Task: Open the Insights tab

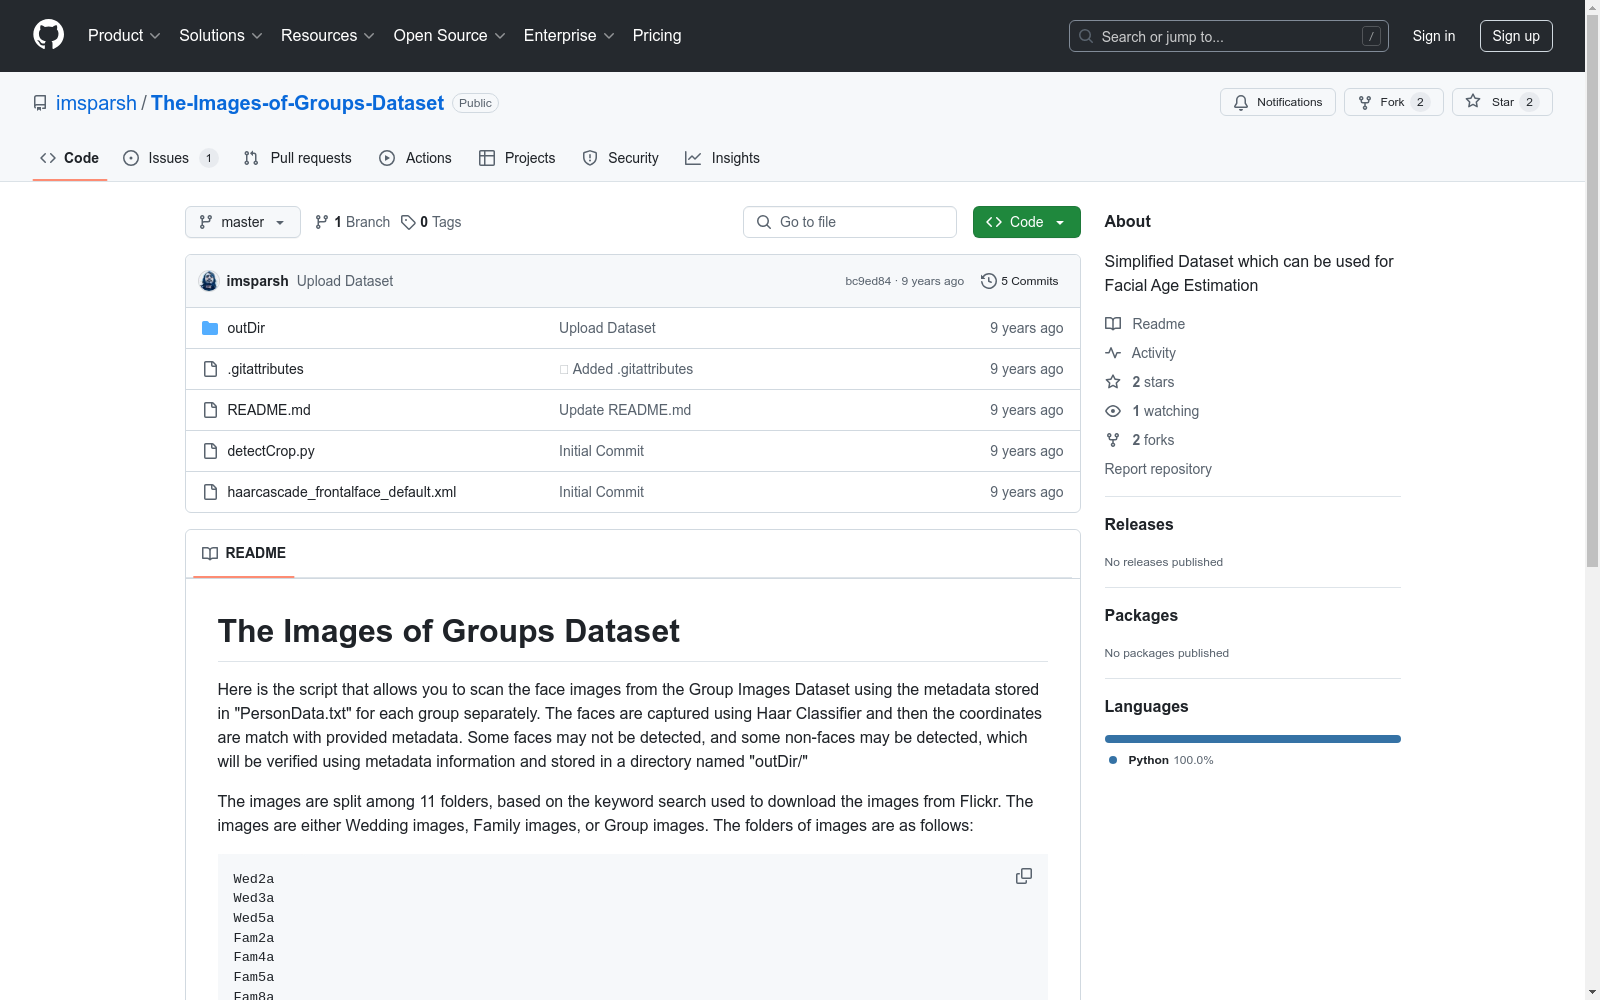Action: click(722, 158)
